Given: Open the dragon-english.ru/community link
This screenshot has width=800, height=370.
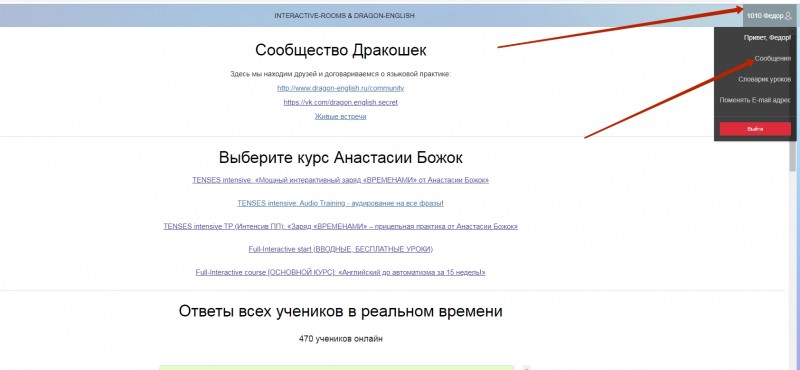Looking at the screenshot, I should coord(340,88).
